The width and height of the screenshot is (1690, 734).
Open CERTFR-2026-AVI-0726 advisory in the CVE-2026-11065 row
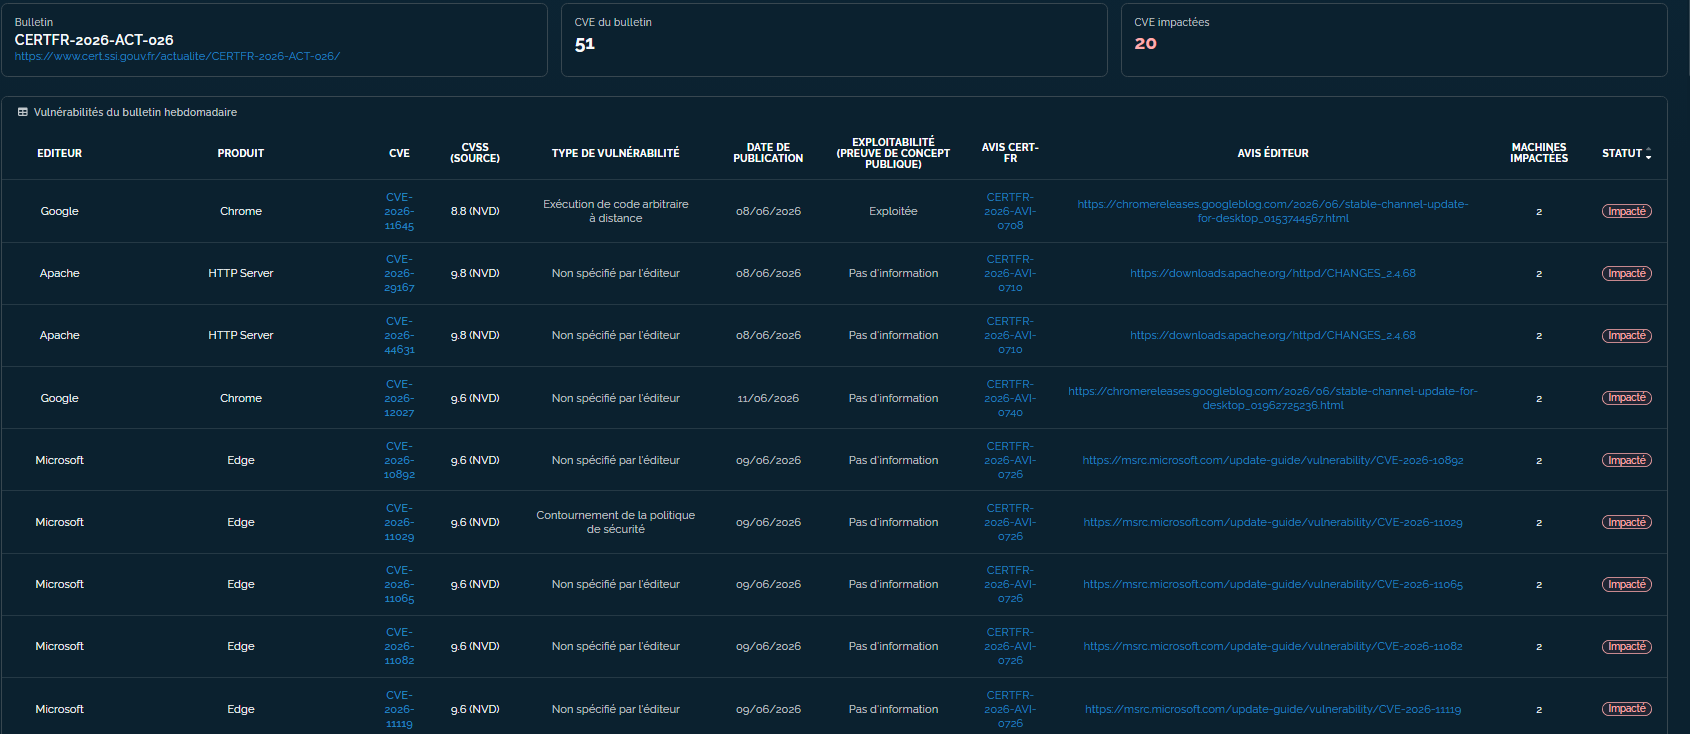(x=1010, y=584)
